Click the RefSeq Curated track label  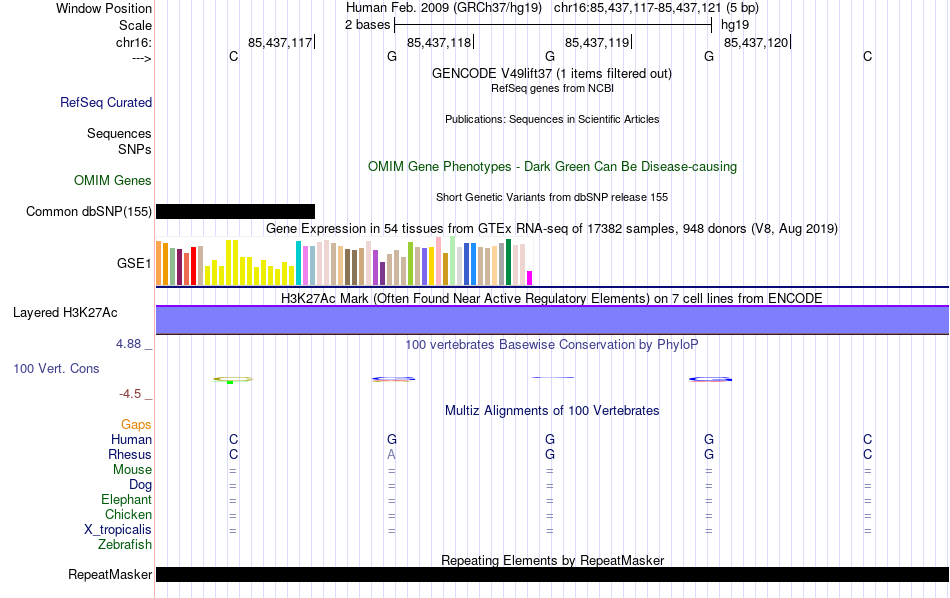coord(106,102)
